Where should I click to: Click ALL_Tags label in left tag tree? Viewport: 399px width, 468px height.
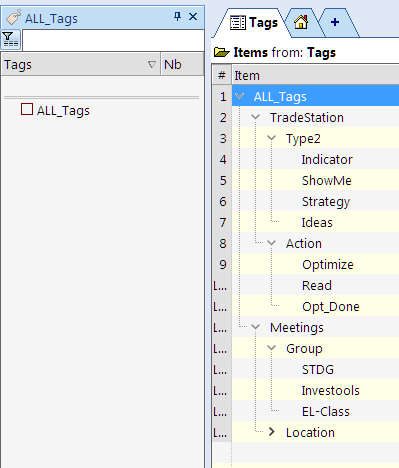(x=63, y=111)
